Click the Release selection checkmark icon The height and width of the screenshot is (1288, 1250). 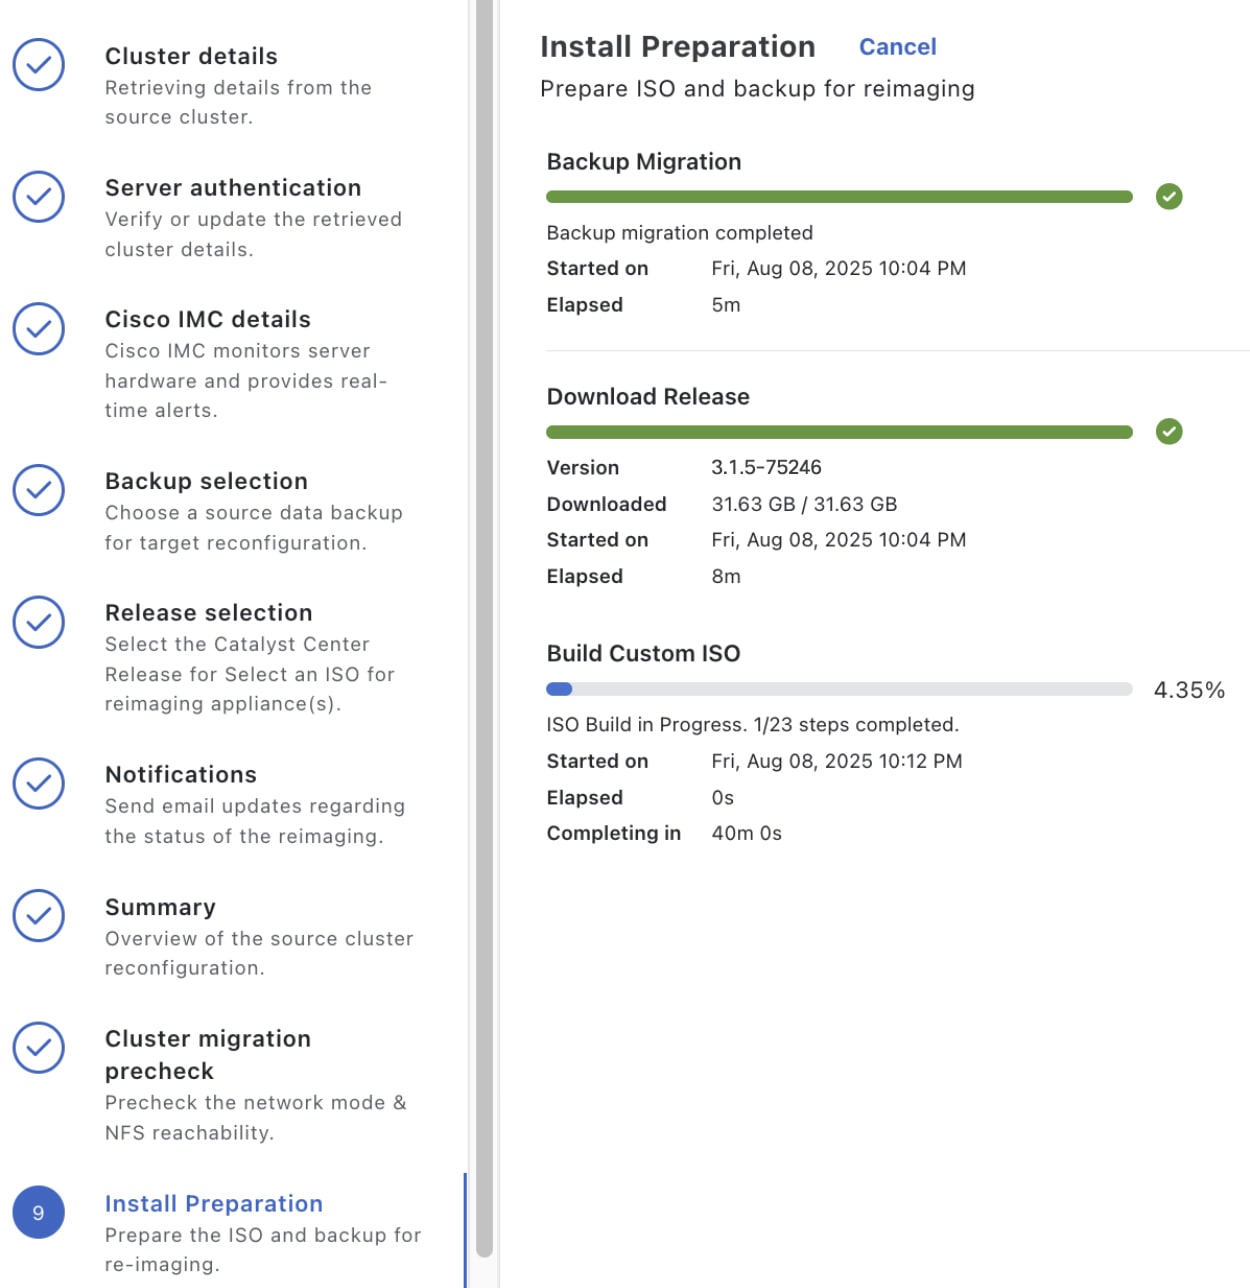coord(39,622)
